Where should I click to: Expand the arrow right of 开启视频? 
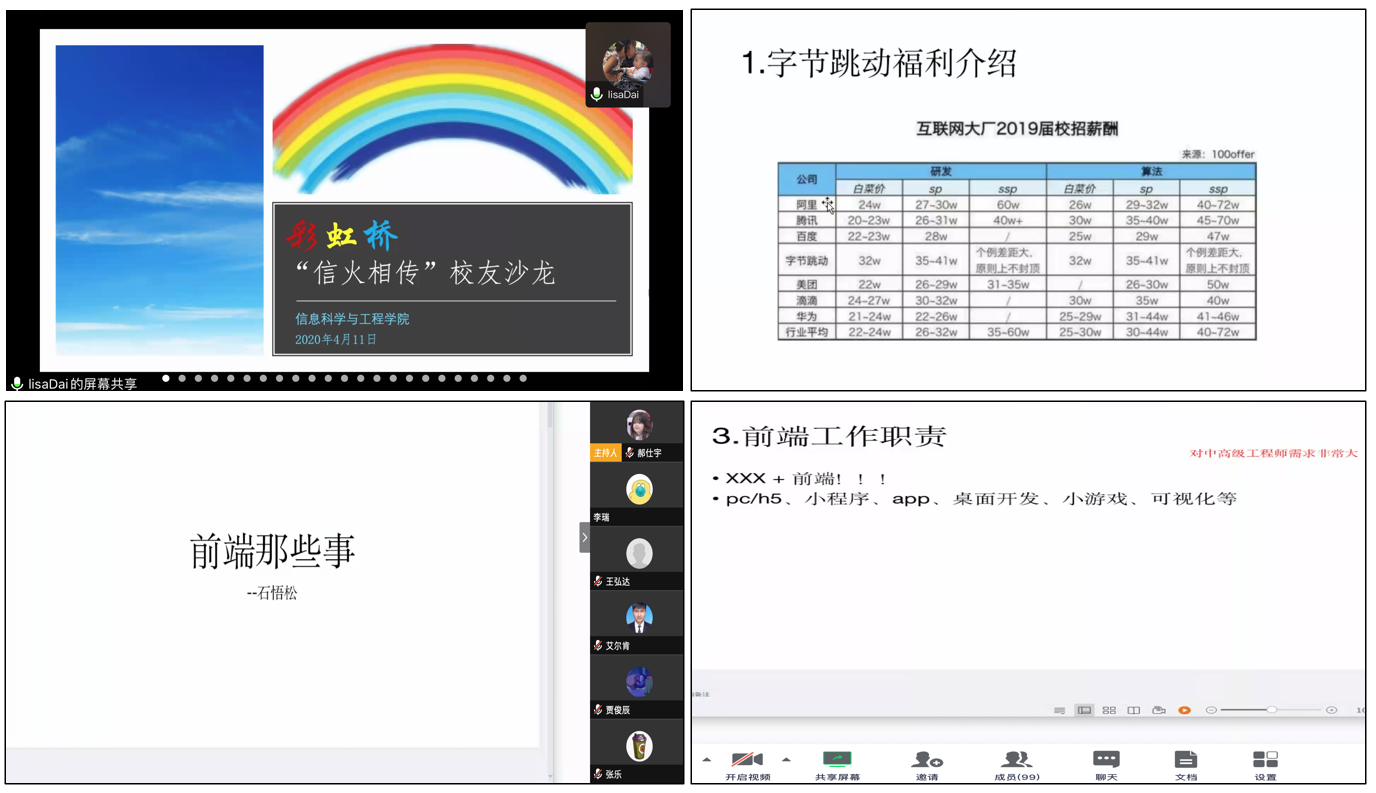[786, 760]
